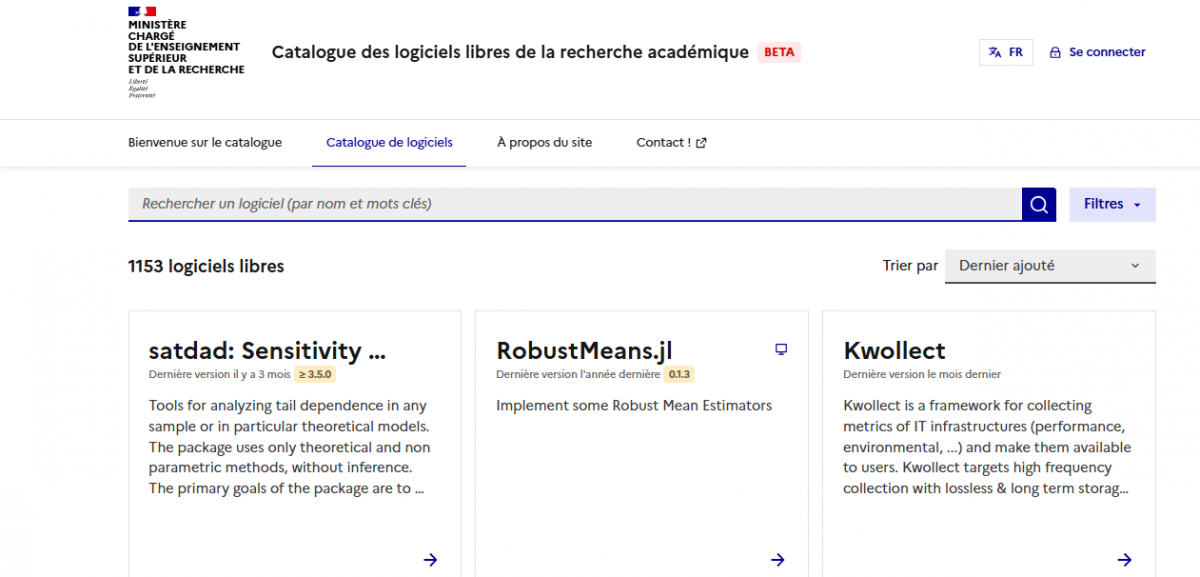
Task: Click the BETA badge next to the title
Action: pos(779,52)
